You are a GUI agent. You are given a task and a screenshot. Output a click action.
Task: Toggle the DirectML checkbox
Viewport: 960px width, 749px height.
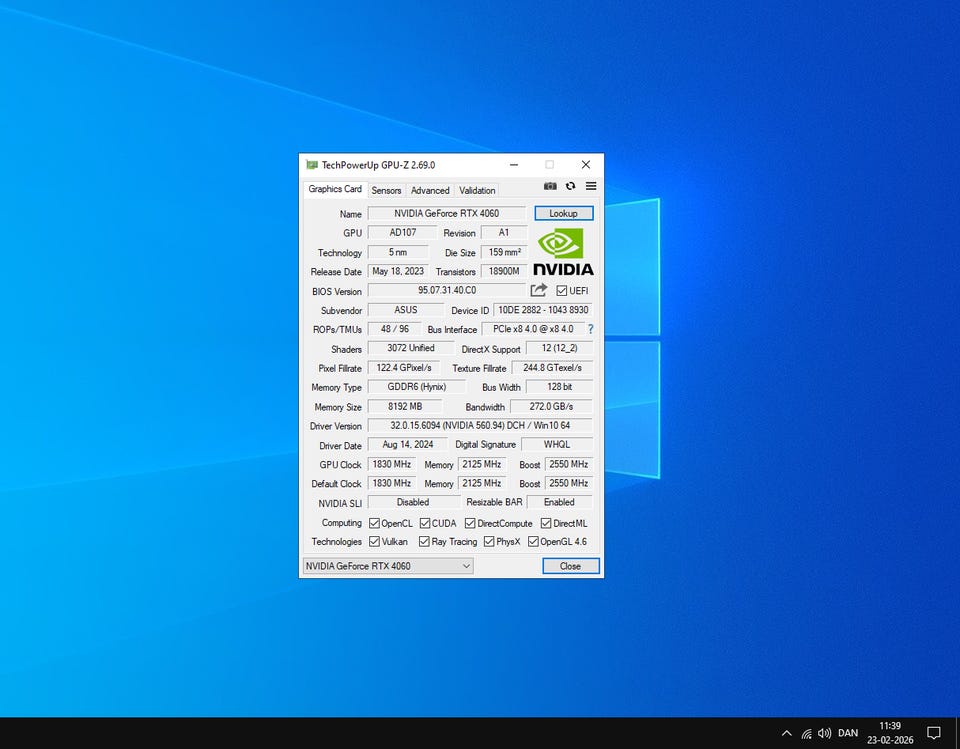click(x=546, y=523)
